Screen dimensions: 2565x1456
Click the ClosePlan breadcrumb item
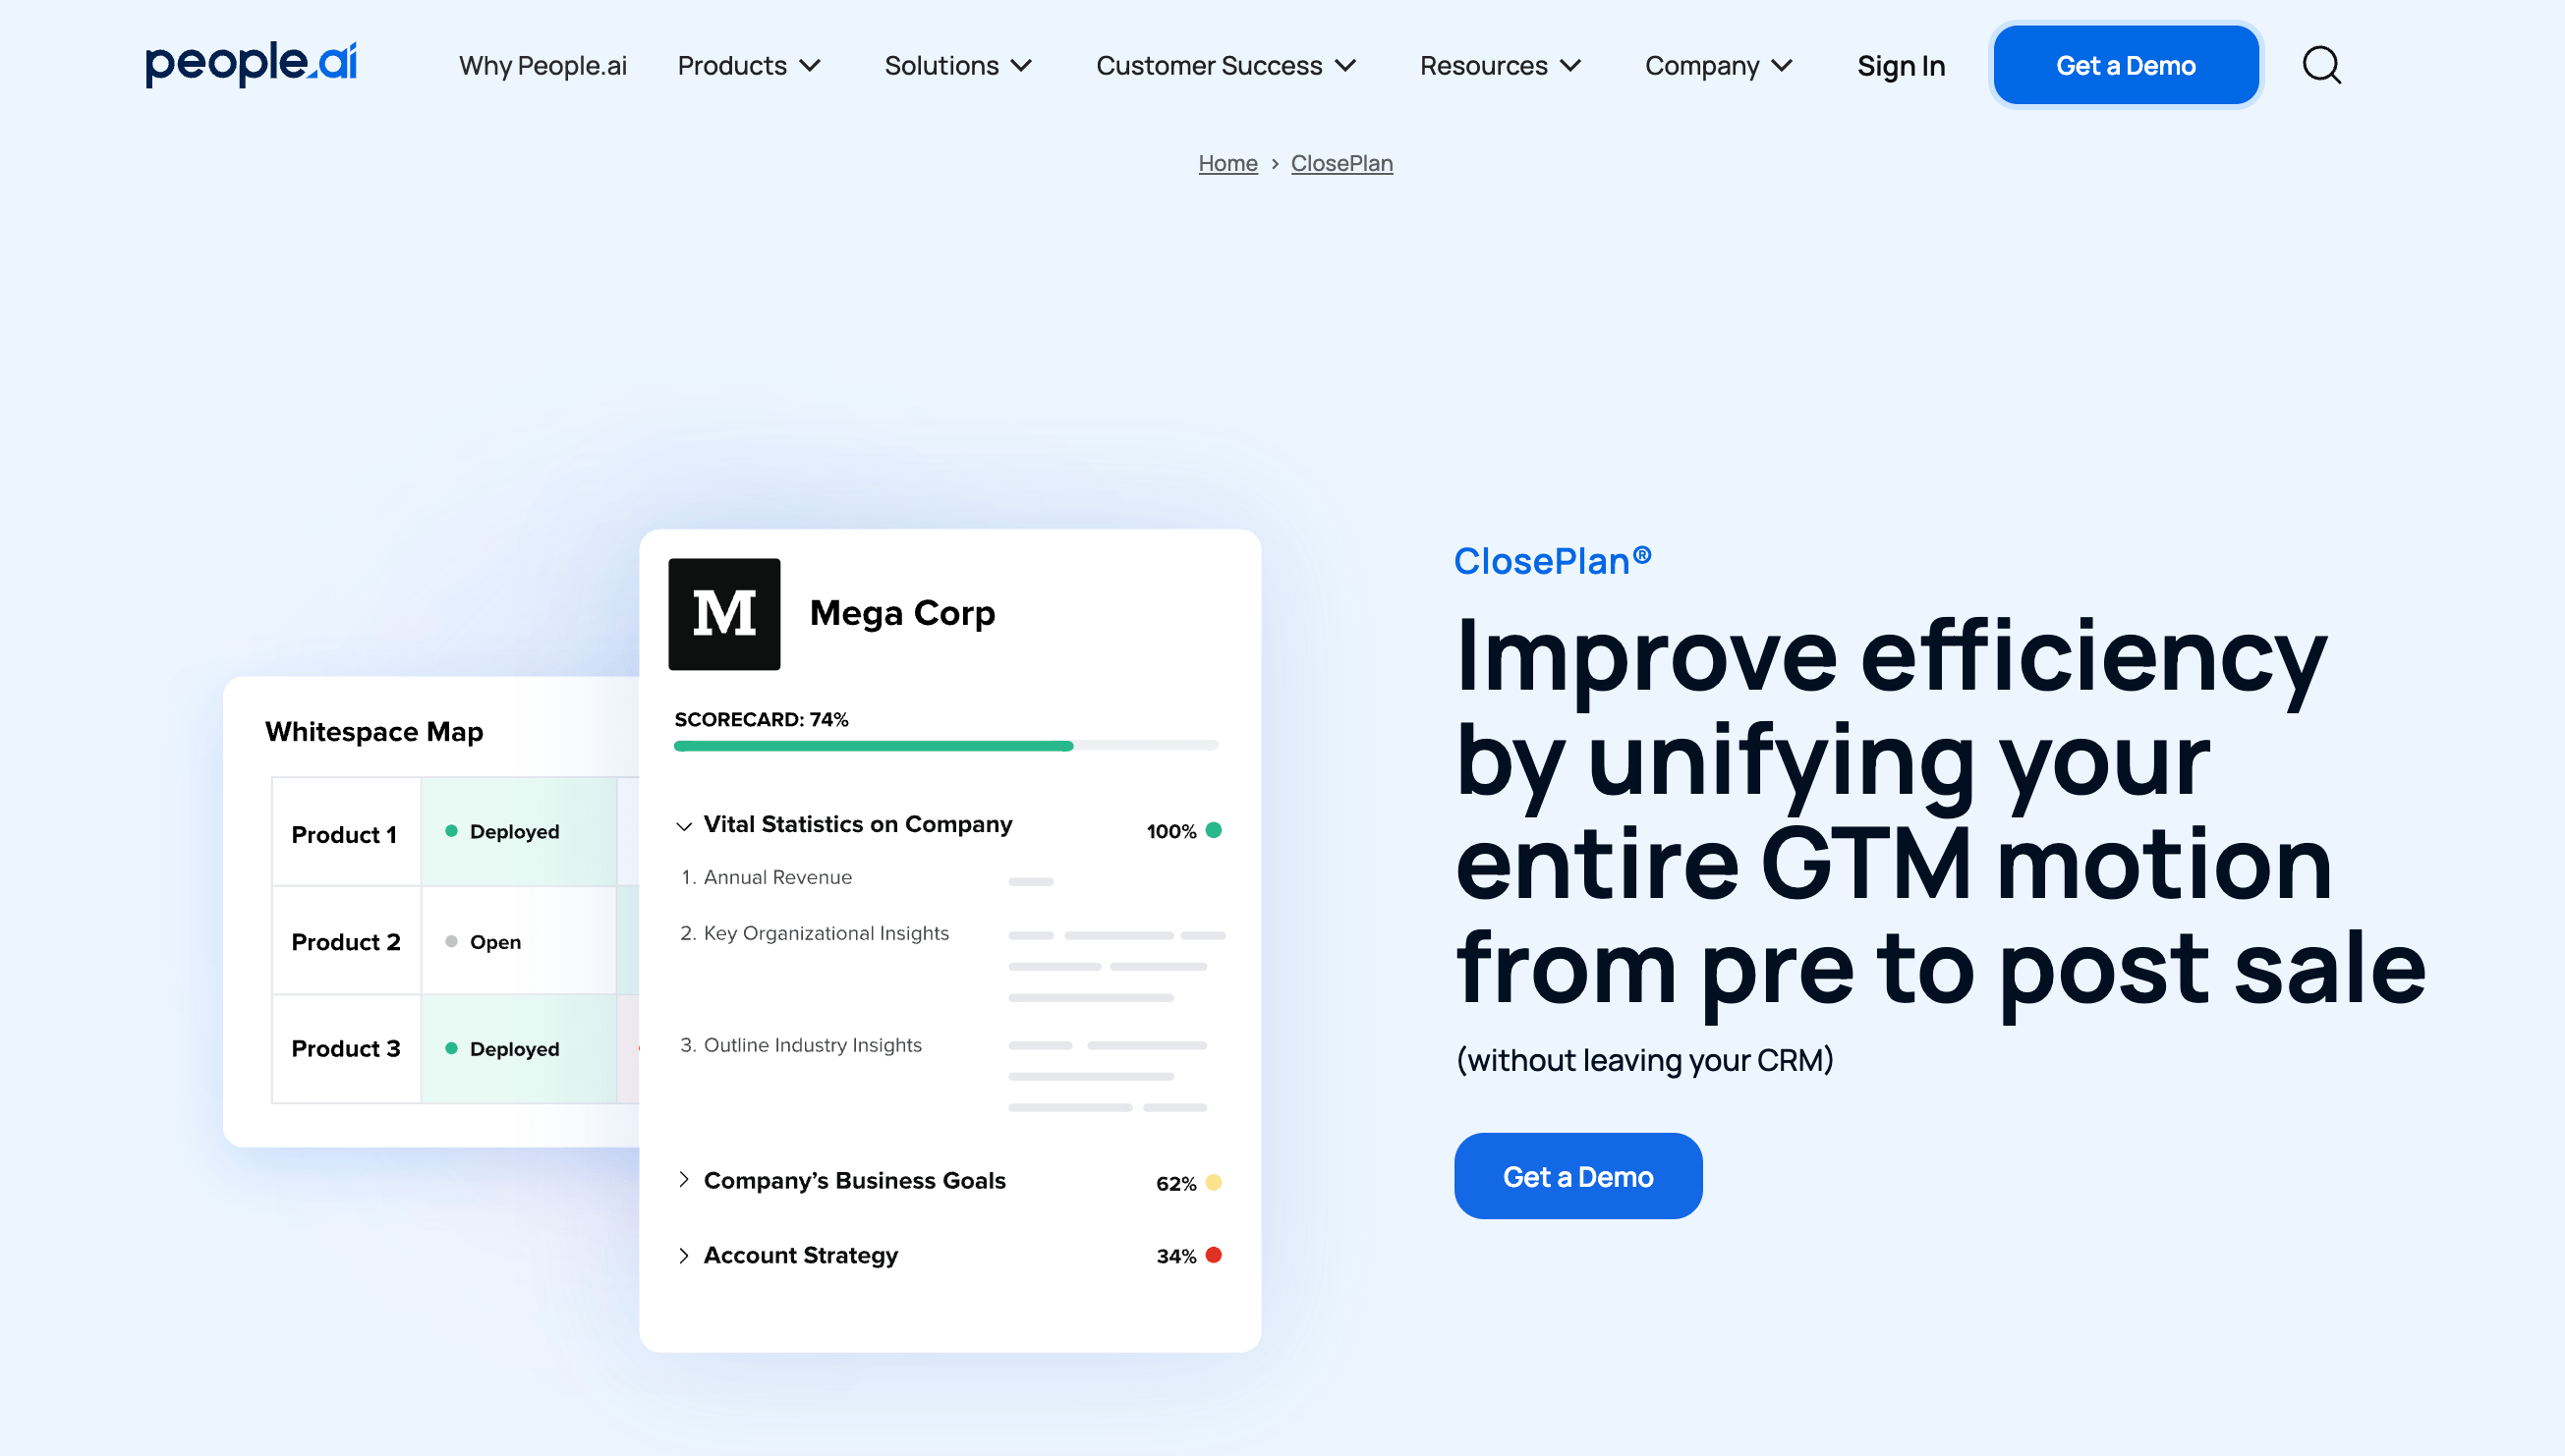coord(1342,162)
